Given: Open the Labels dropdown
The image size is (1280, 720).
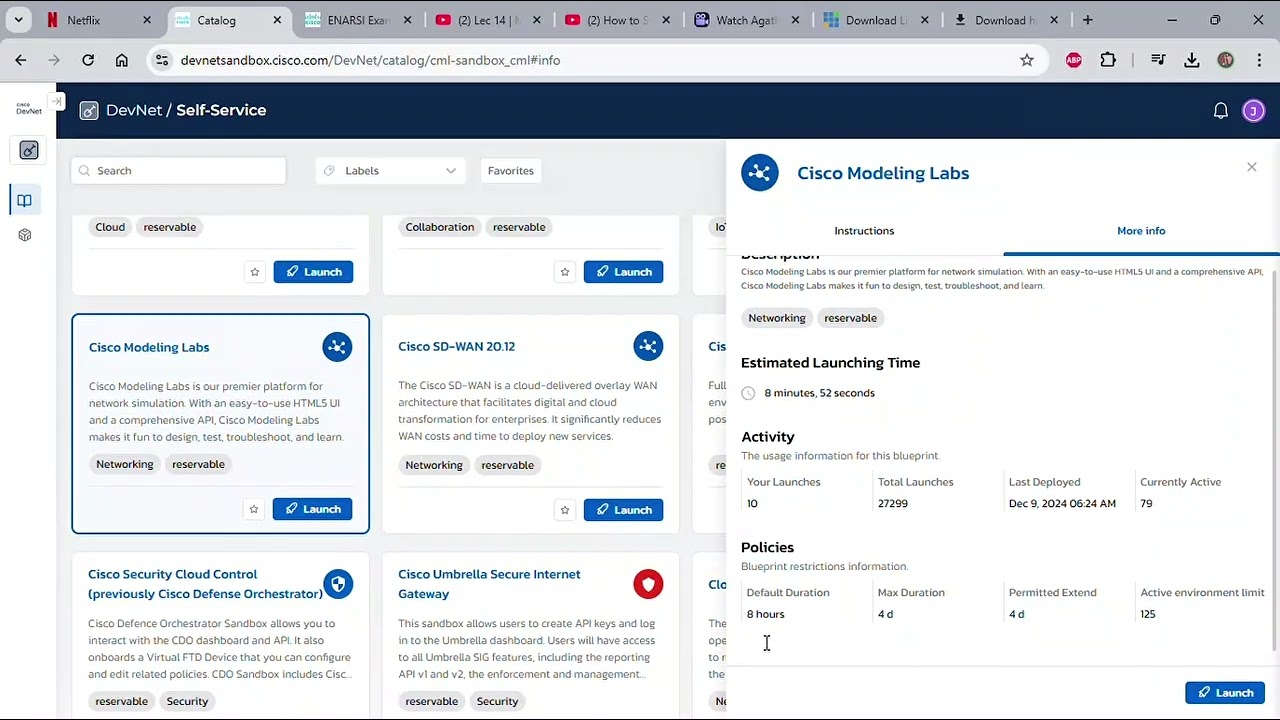Looking at the screenshot, I should pyautogui.click(x=390, y=171).
